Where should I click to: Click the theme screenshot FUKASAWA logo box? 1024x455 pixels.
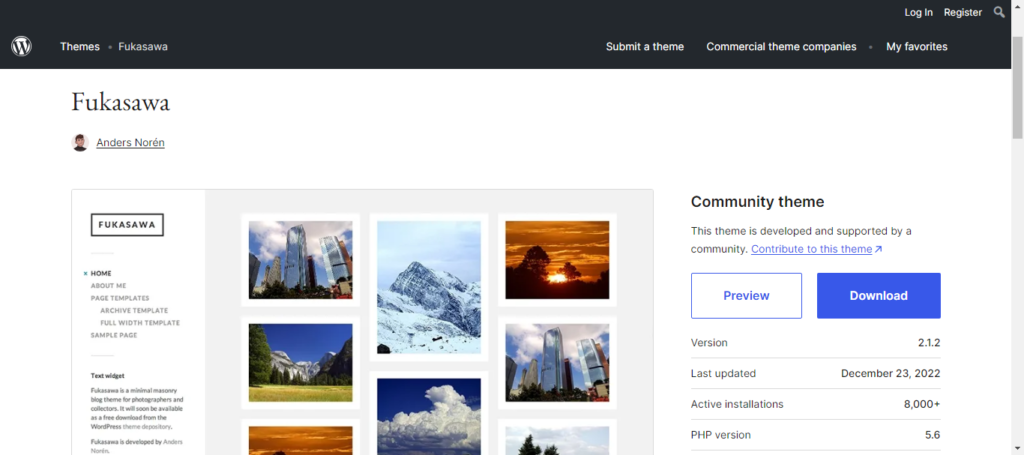click(127, 225)
